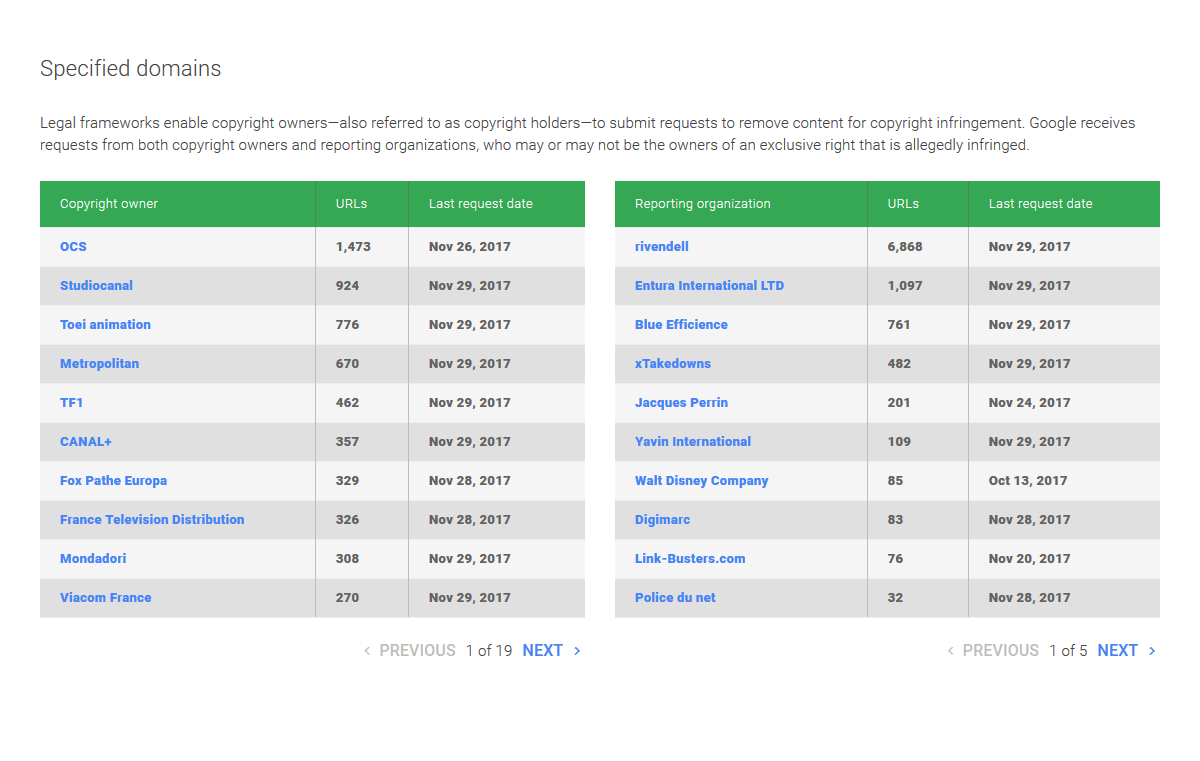The height and width of the screenshot is (761, 1200).
Task: View France Television Distribution details
Action: (x=152, y=519)
